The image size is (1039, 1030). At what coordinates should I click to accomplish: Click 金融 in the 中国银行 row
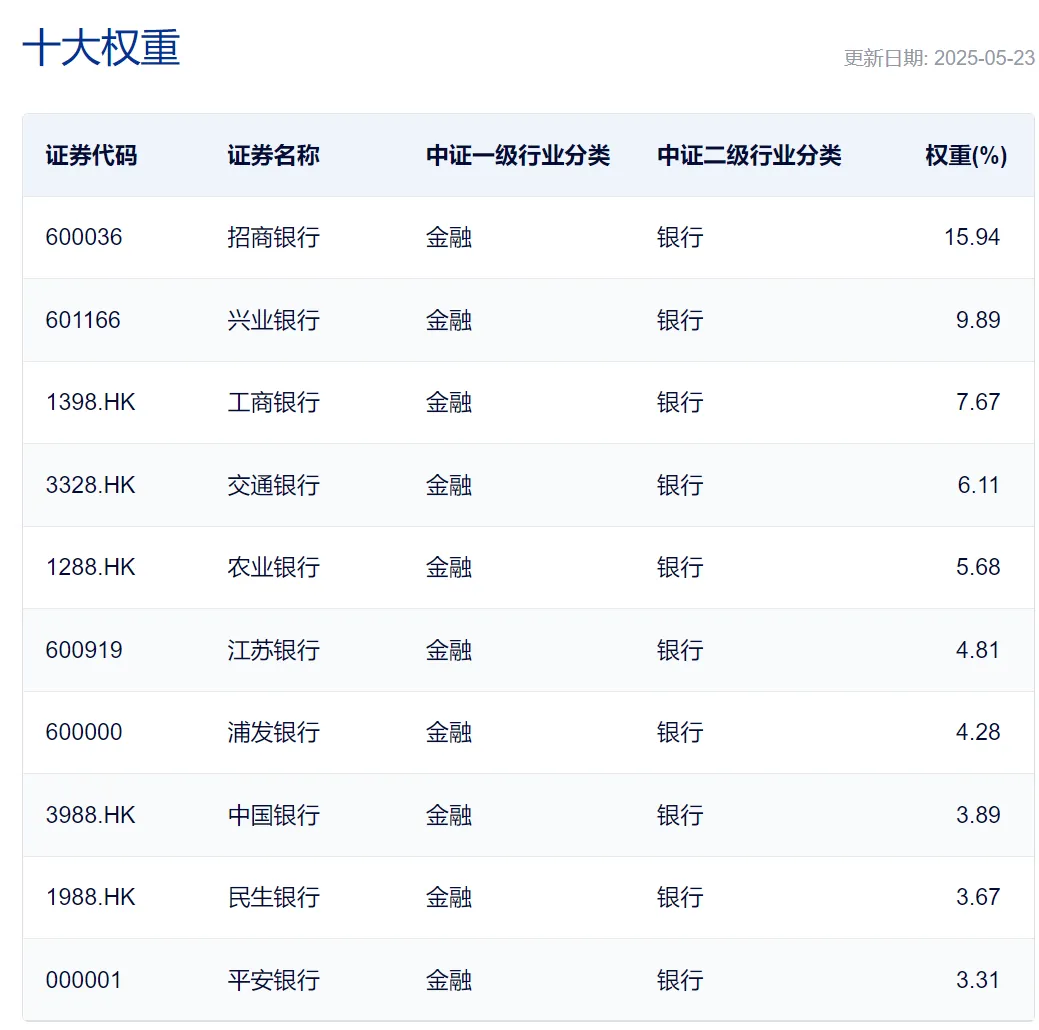[449, 815]
